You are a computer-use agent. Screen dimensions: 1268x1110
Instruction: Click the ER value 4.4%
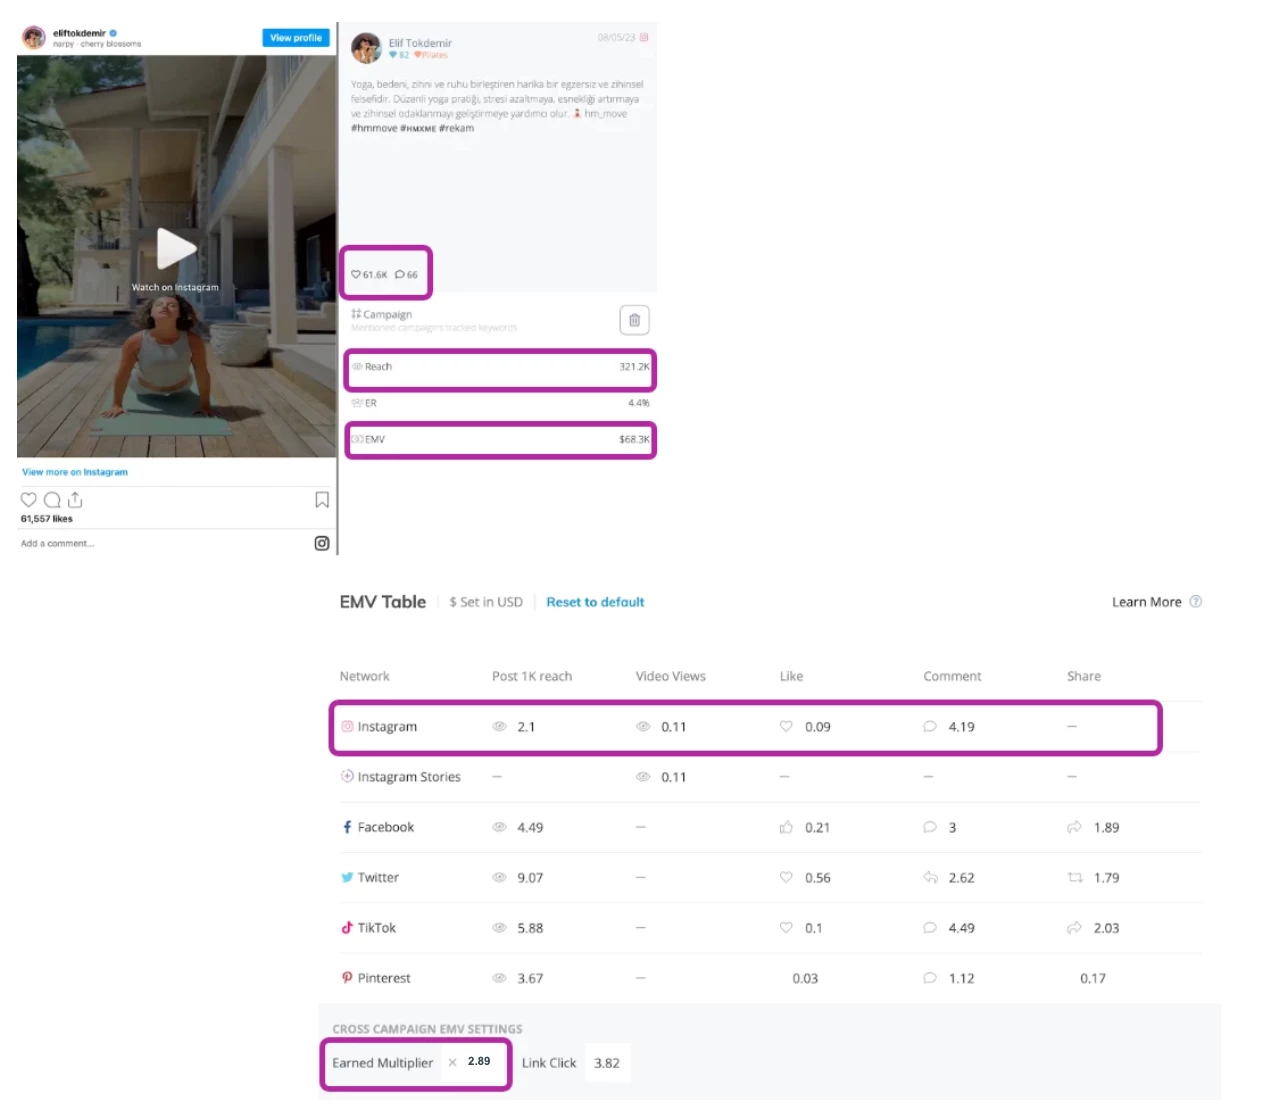(638, 403)
